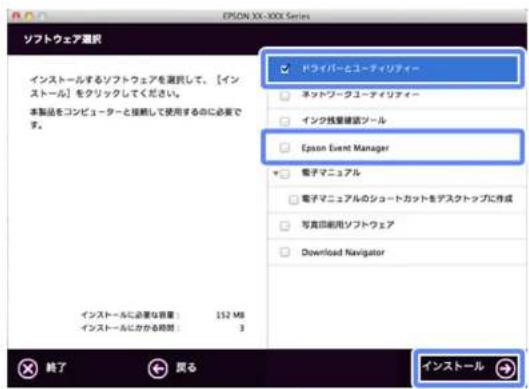Close the window with red button
Image resolution: width=529 pixels, height=389 pixels.
tap(16, 16)
